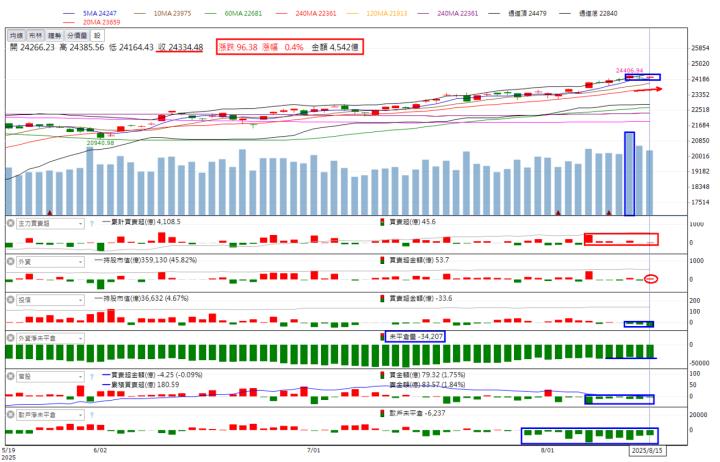Screen dimensions: 720x462
Task: Toggle the red 240MA 22361 legend line
Action: [x=305, y=13]
